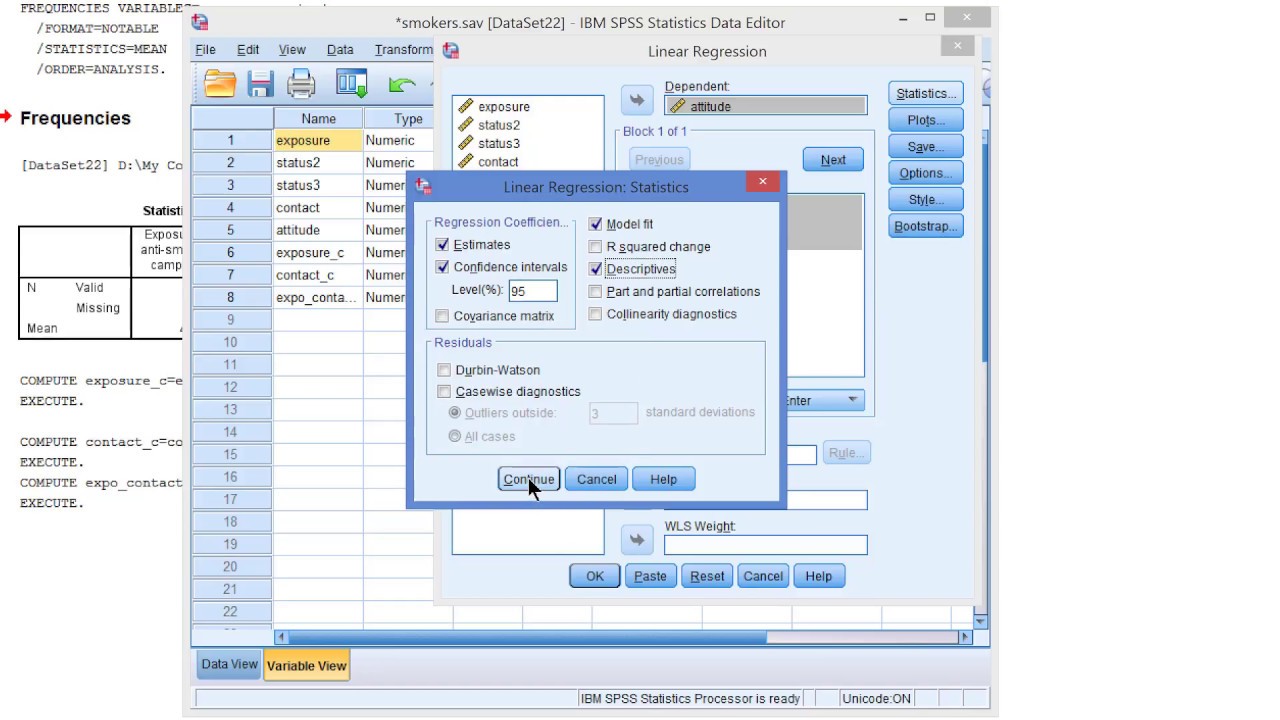Open the View menu
The image size is (1280, 720).
292,49
